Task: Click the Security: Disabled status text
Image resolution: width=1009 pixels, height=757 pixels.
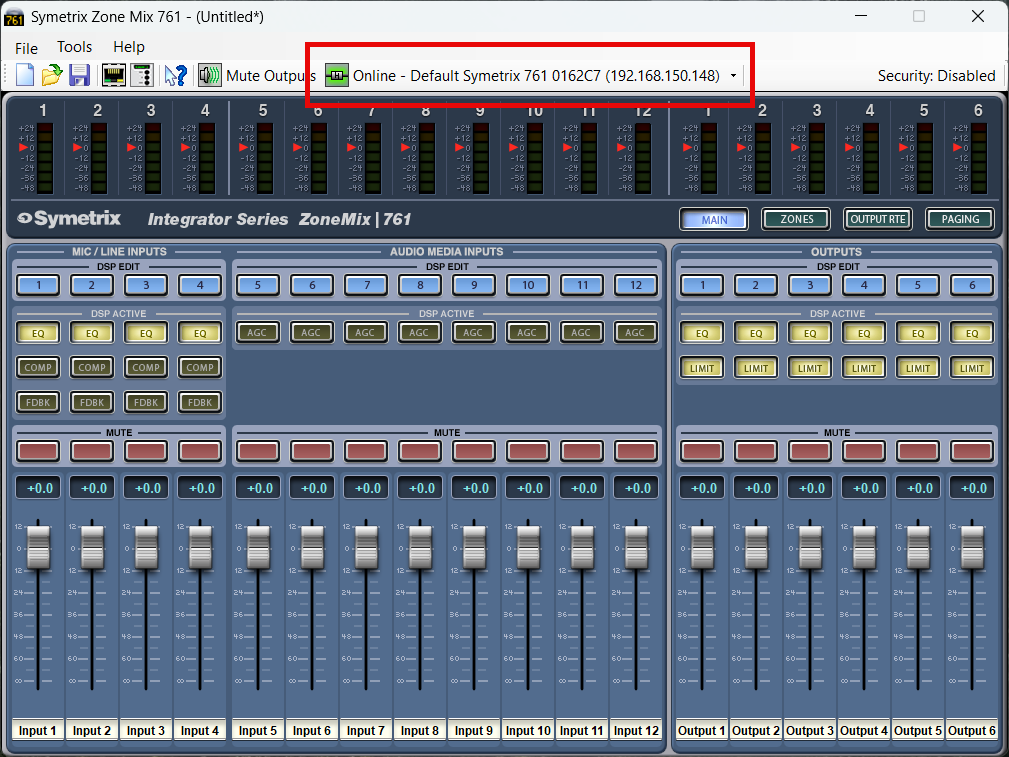Action: (936, 76)
